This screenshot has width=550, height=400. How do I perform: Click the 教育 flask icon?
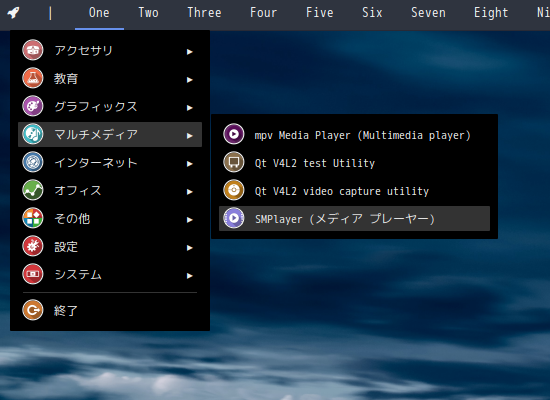click(x=33, y=78)
